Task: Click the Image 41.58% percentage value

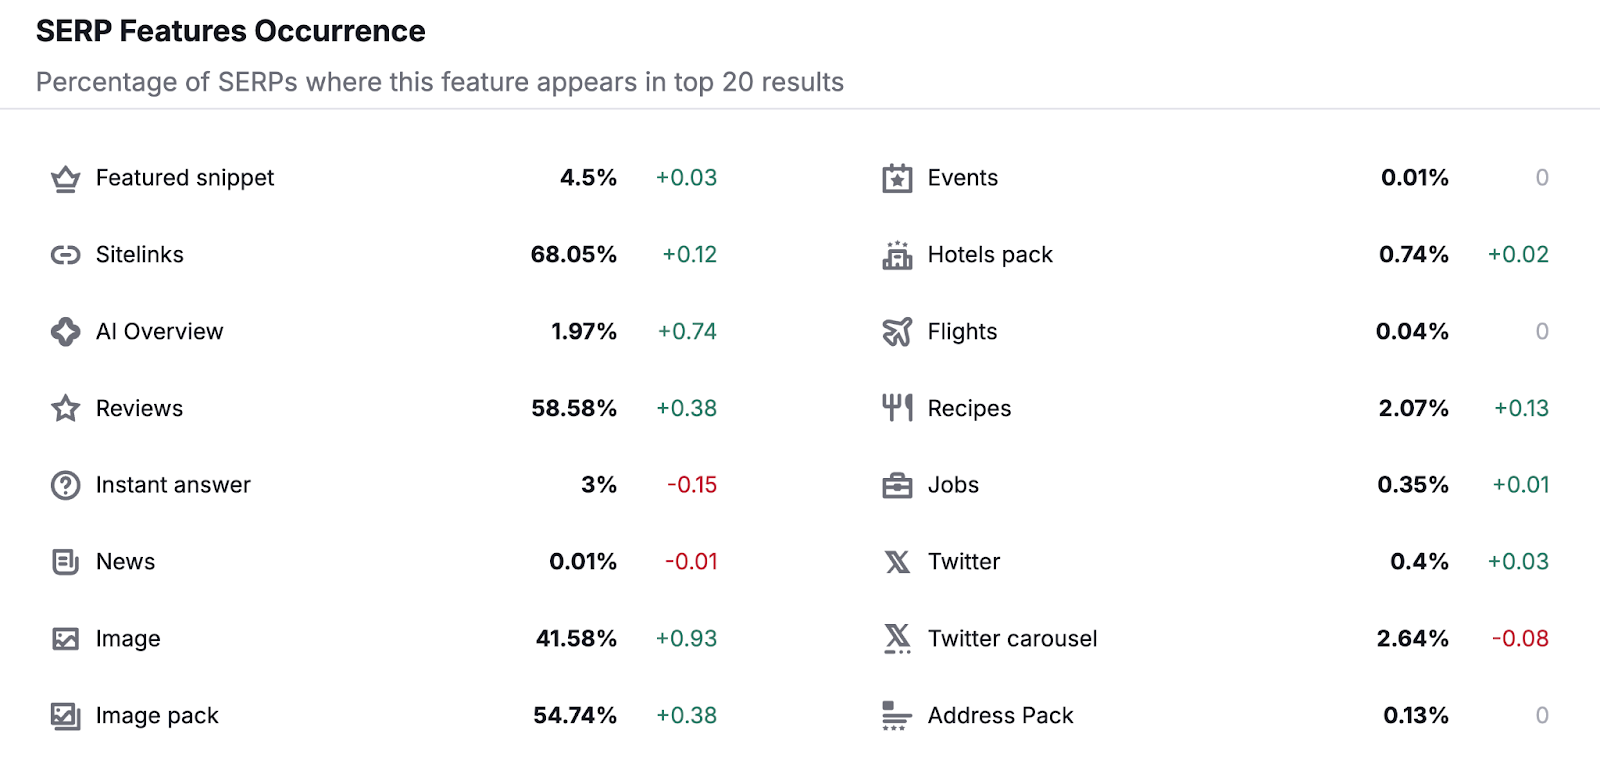Action: tap(576, 638)
